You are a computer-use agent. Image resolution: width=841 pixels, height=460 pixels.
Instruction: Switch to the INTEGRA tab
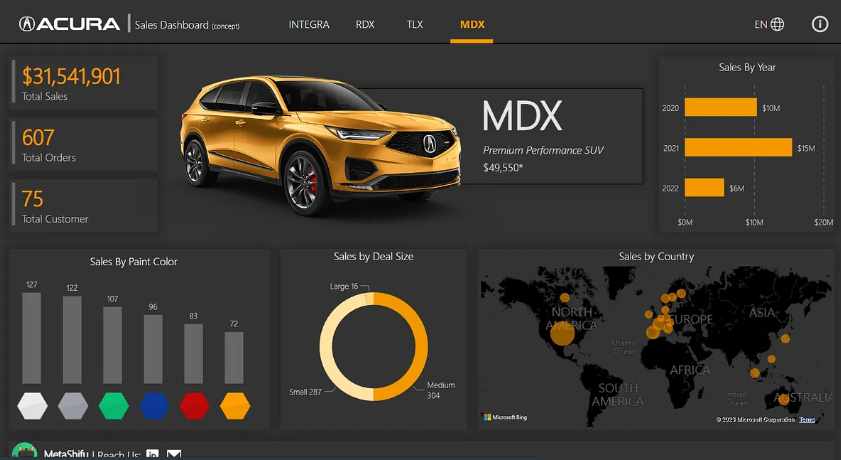(x=309, y=24)
